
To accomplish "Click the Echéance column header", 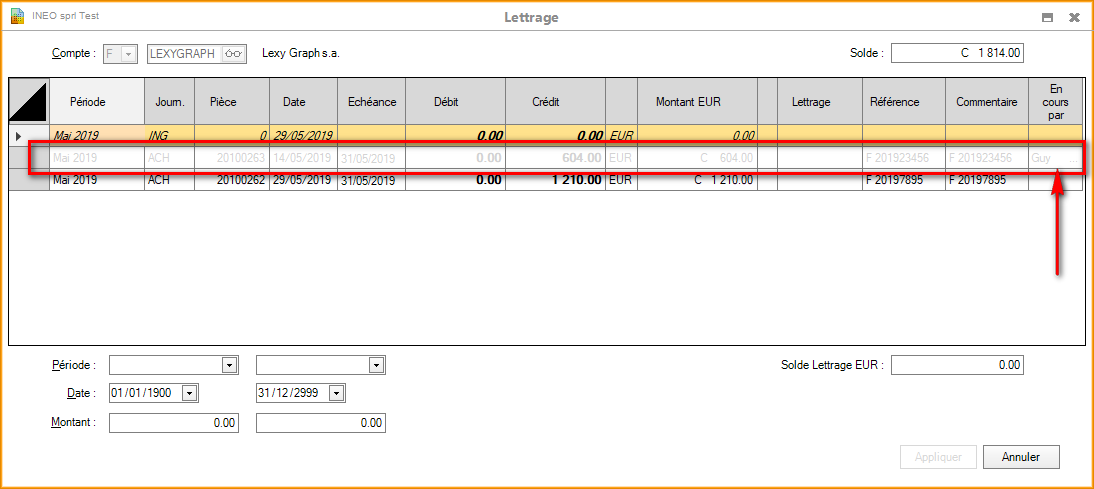I will pos(371,102).
